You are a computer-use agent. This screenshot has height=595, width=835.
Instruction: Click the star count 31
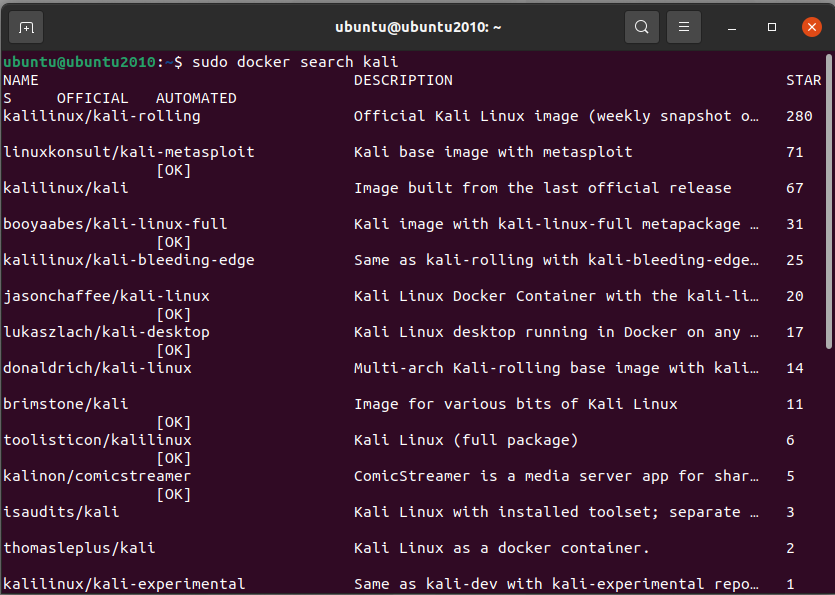795,224
